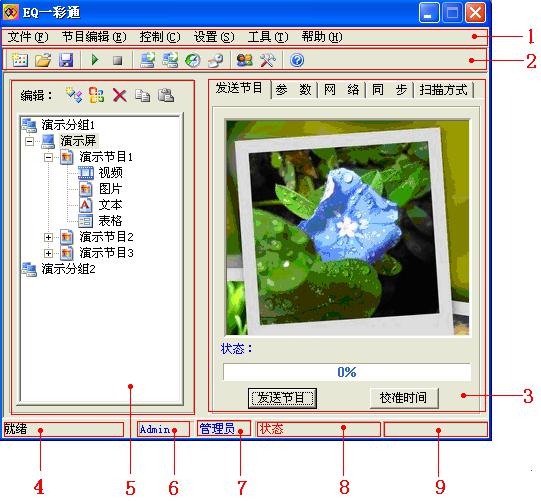Start playback with the green play icon
This screenshot has width=541, height=501.
94,60
